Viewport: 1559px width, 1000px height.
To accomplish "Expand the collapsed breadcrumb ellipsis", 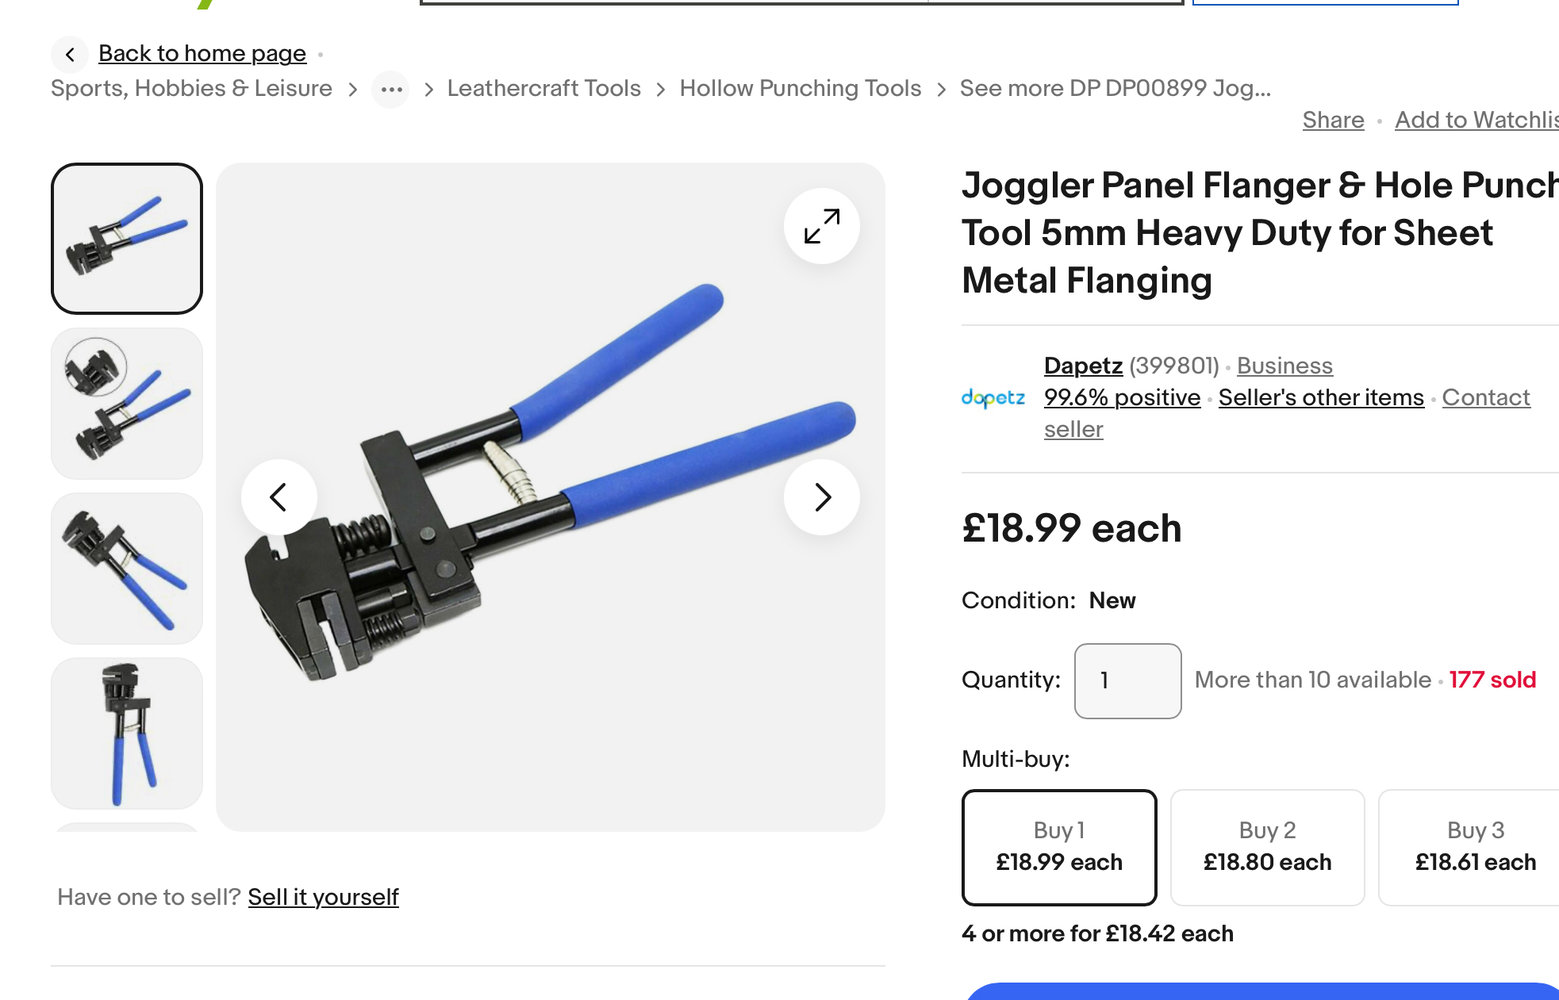I will pos(391,89).
